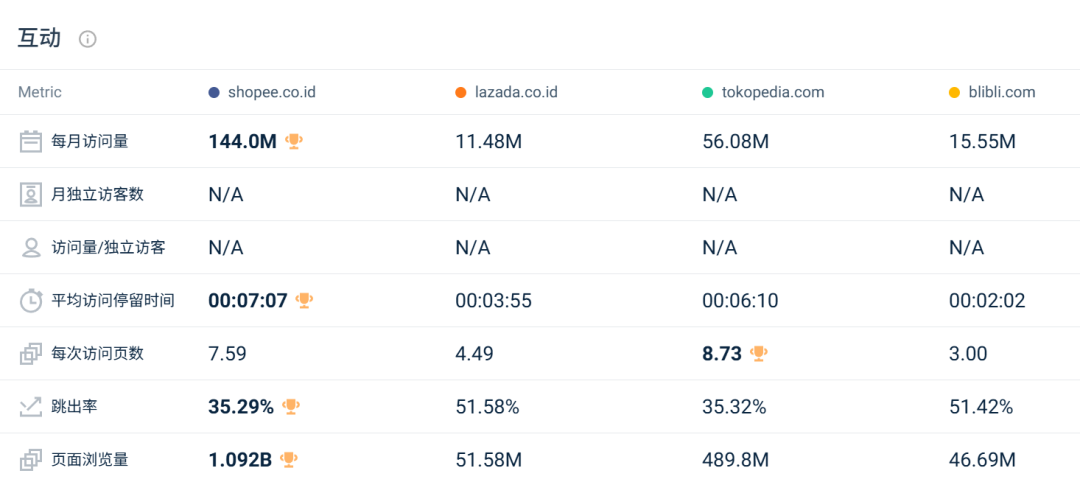Click the stacked pages icon for 每次访问页数
Image resolution: width=1080 pixels, height=482 pixels.
[31, 353]
